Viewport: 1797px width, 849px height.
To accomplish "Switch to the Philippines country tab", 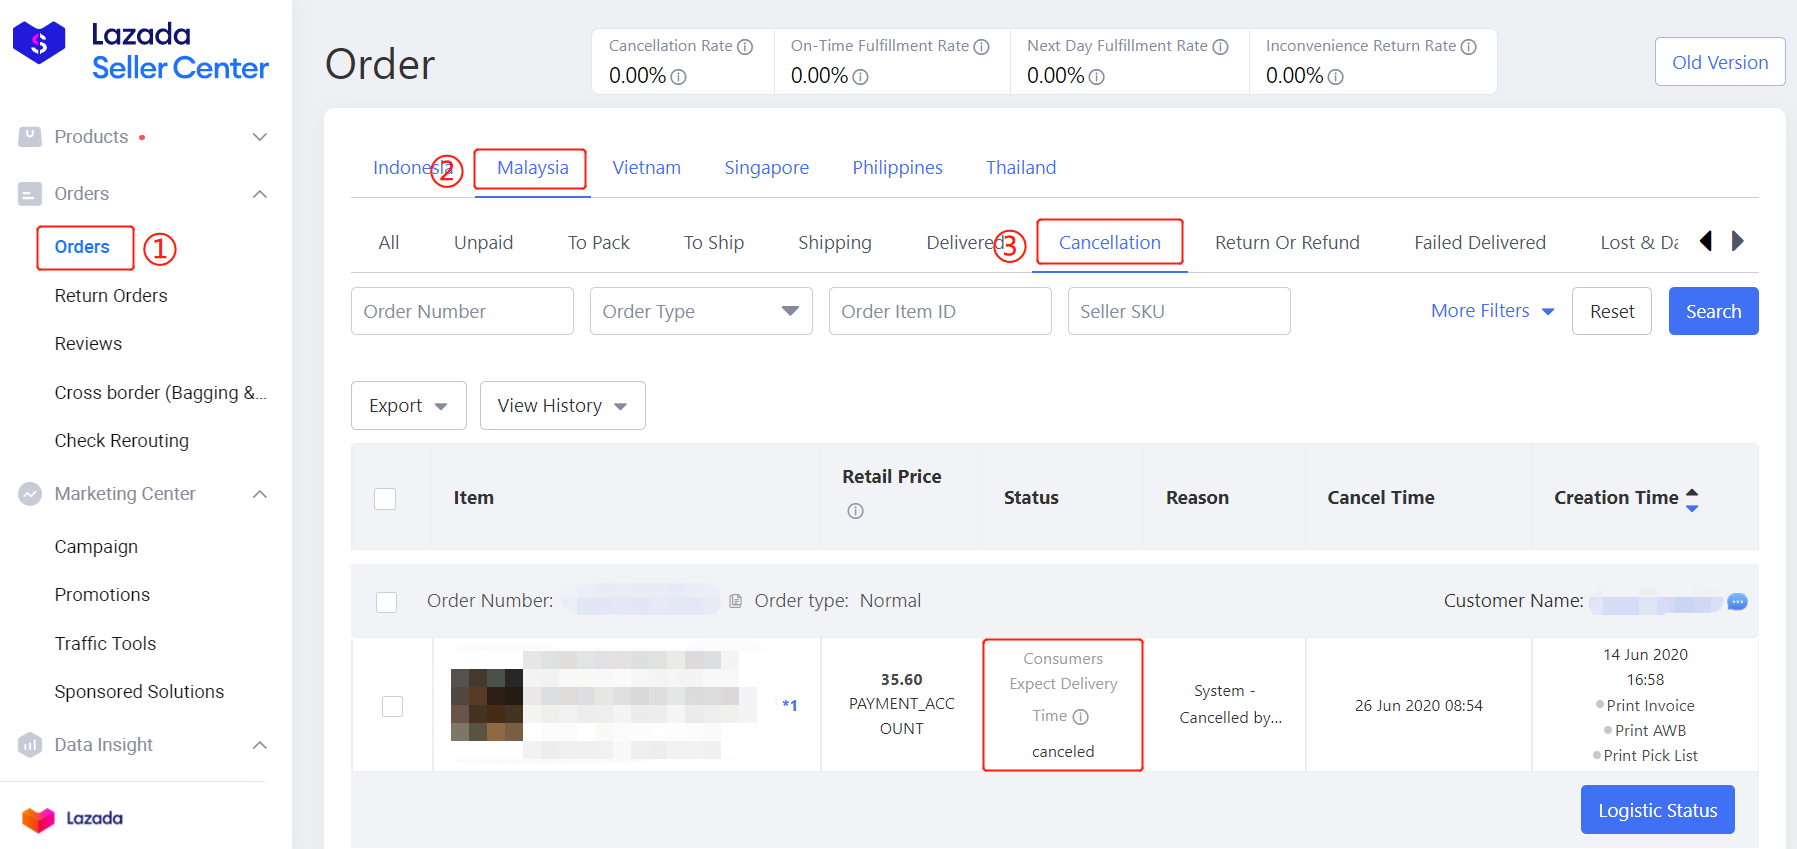I will point(897,168).
